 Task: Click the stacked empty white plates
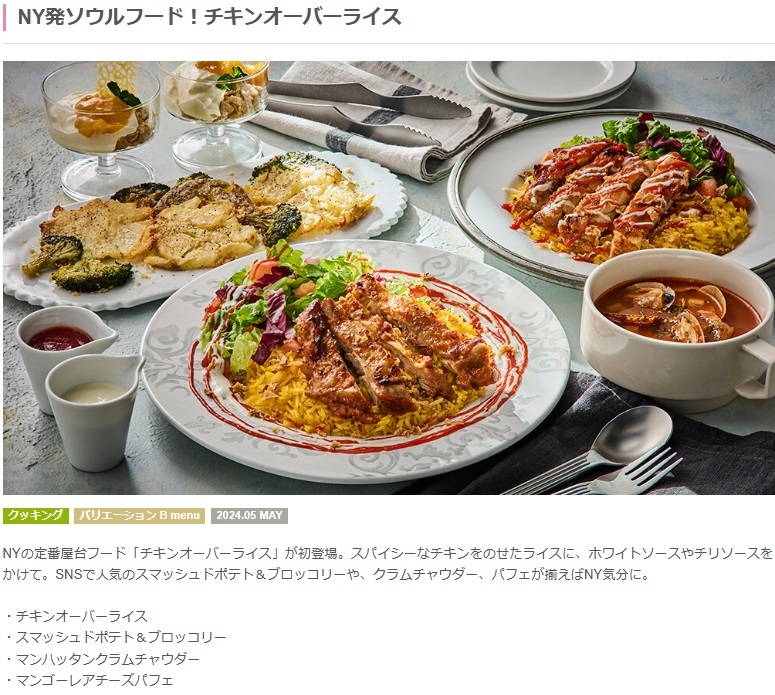coord(550,84)
